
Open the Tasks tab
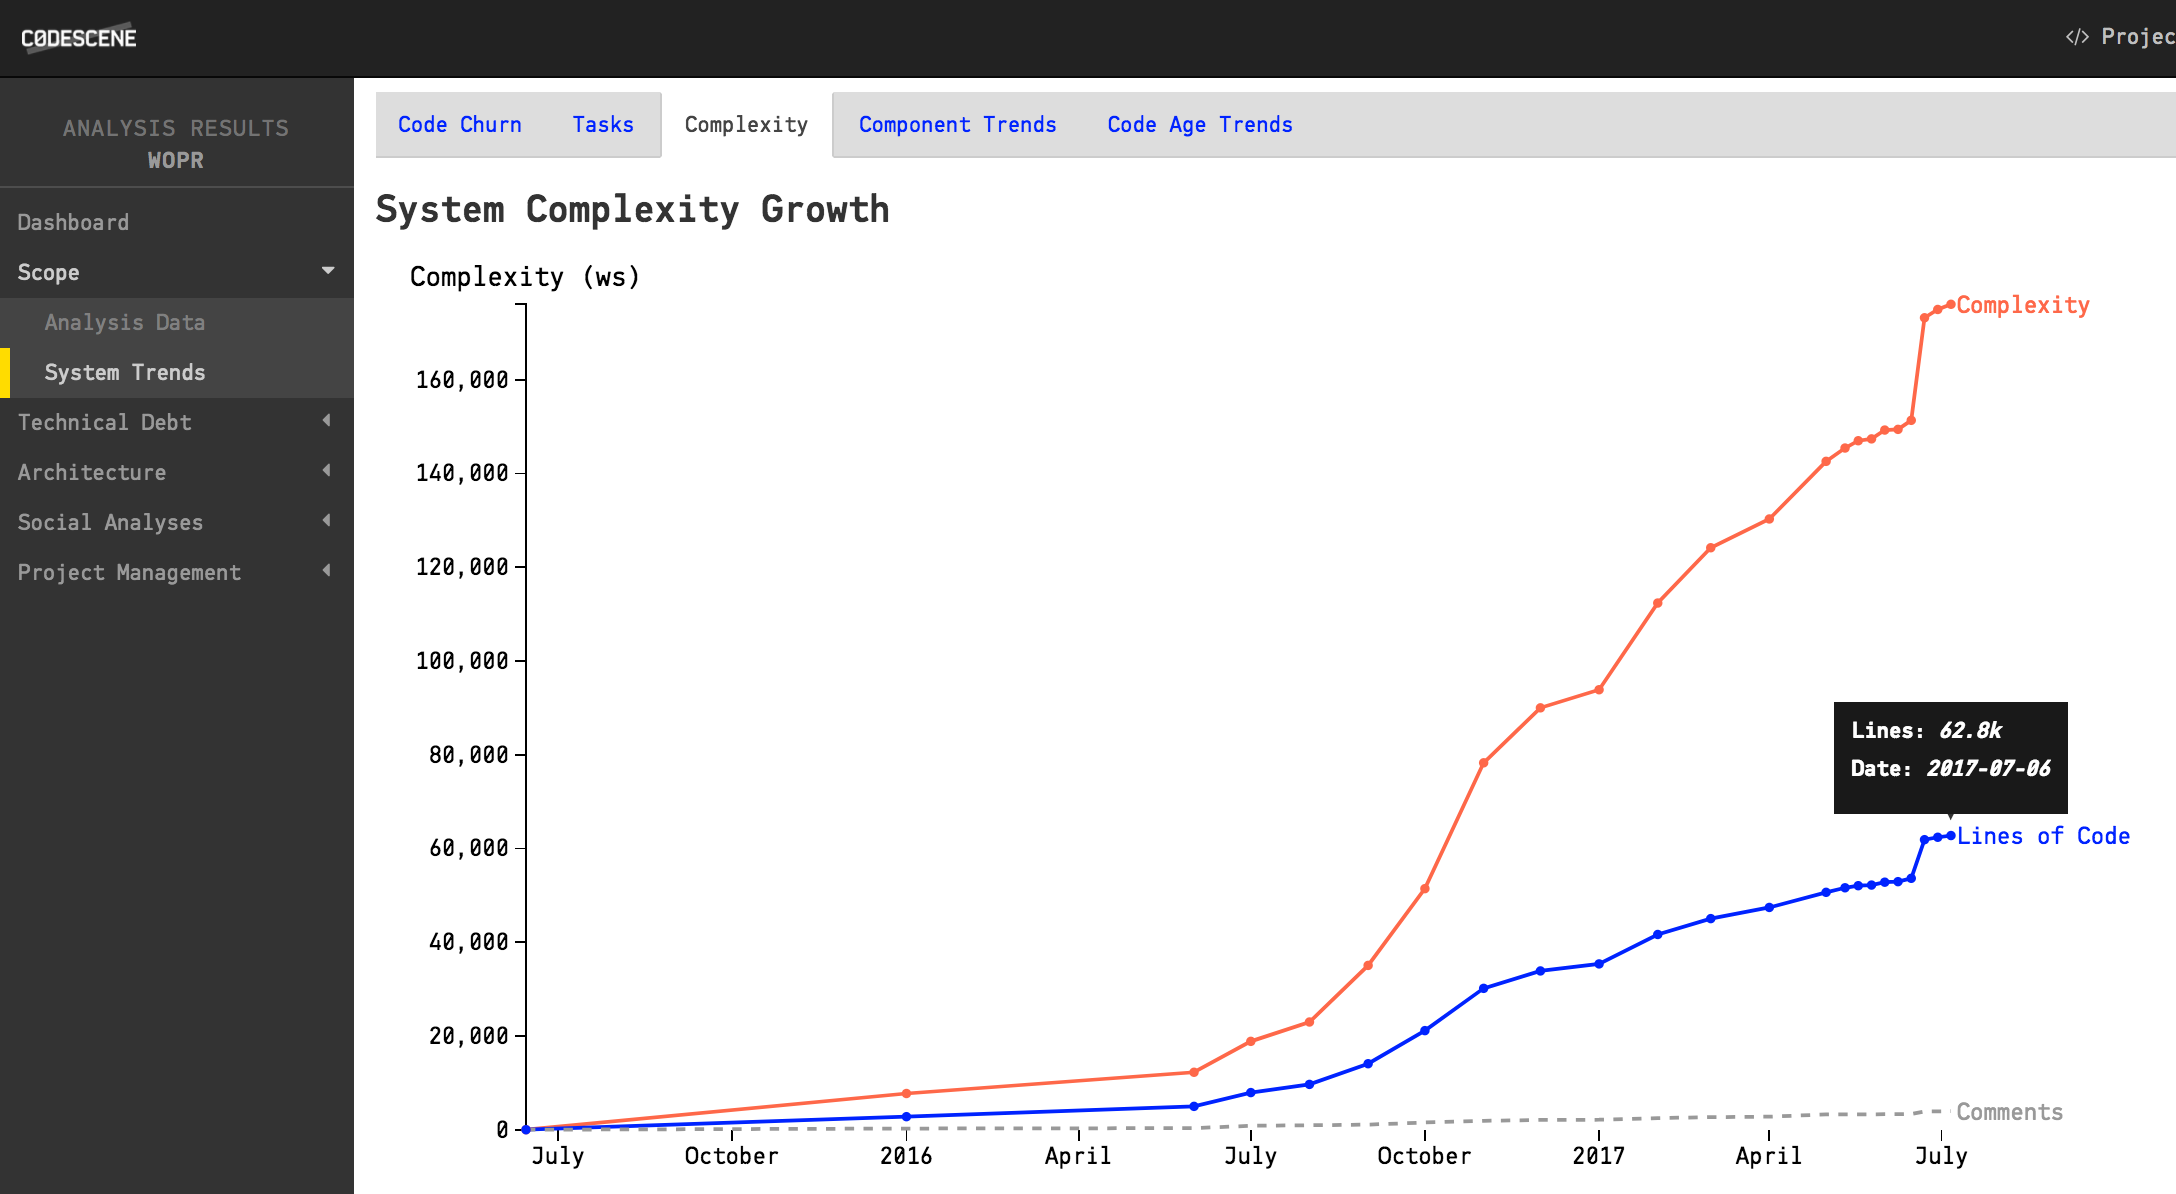point(603,124)
